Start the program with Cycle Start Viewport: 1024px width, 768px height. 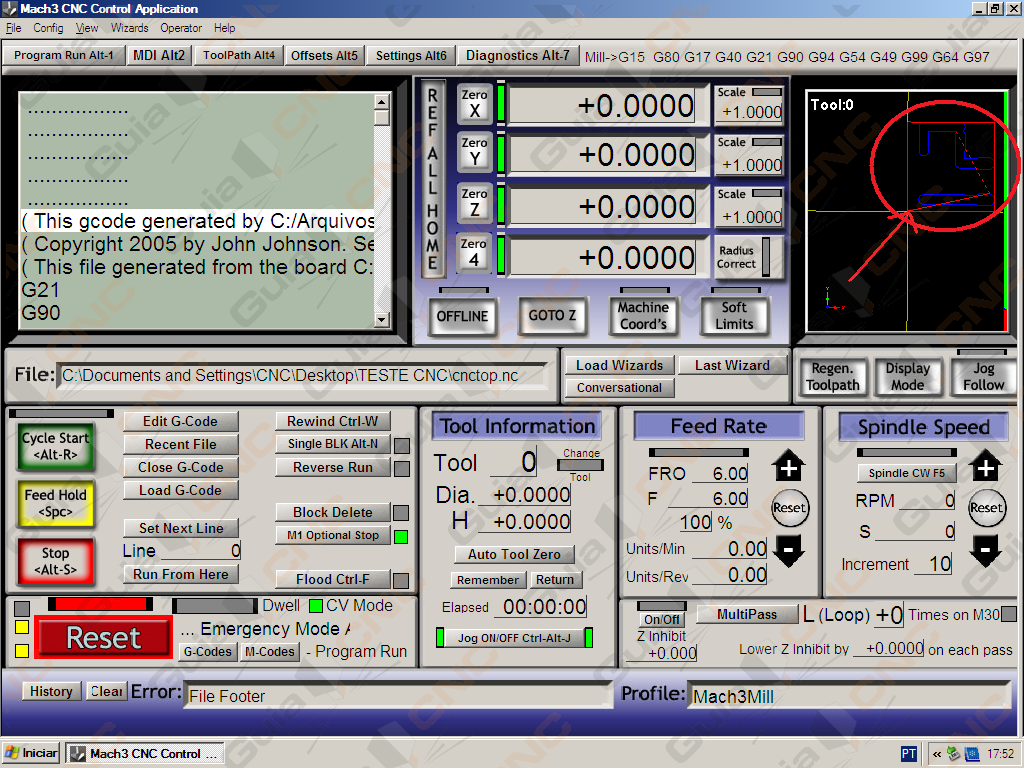coord(56,447)
